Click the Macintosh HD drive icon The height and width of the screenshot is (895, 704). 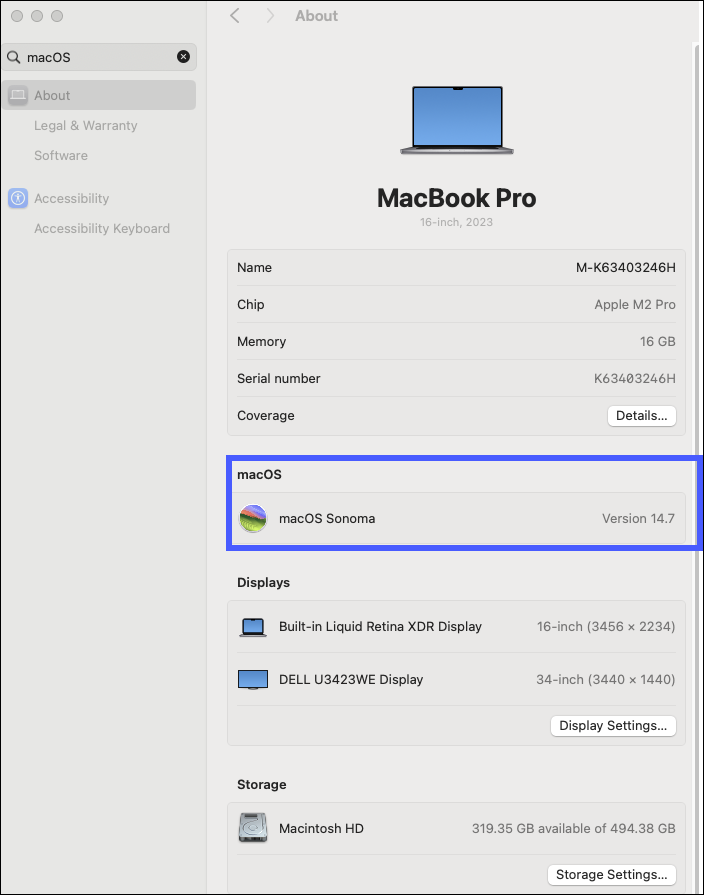pyautogui.click(x=253, y=828)
